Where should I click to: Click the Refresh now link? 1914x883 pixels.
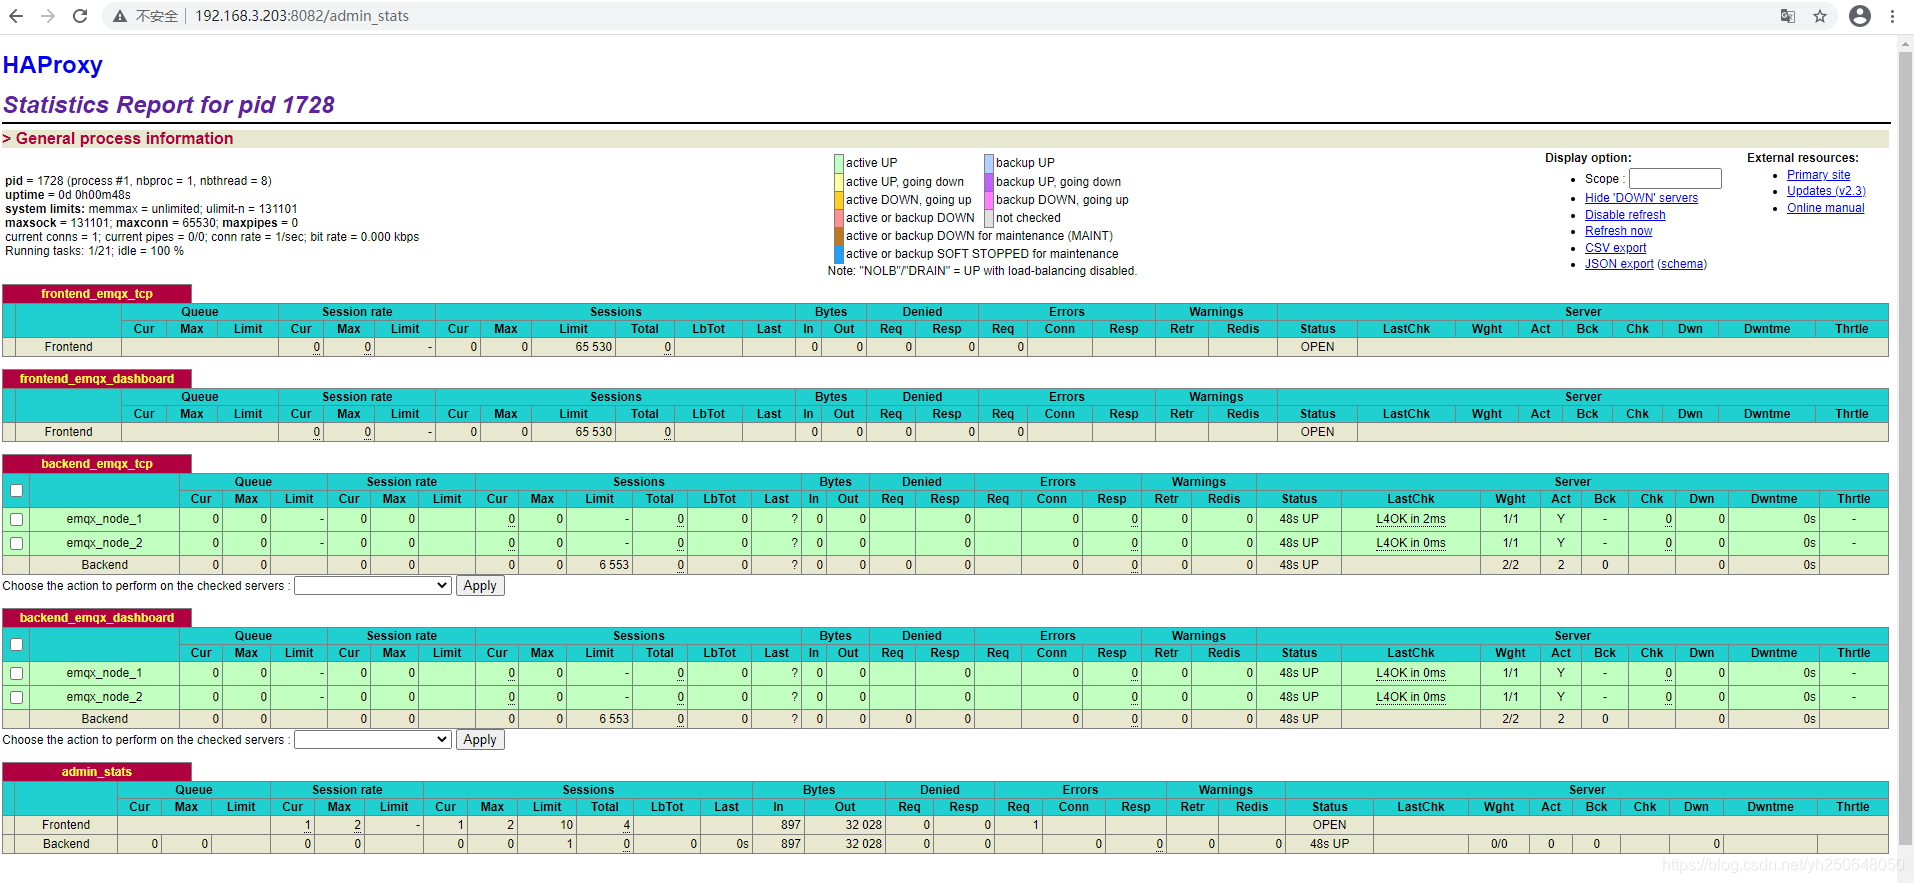pos(1618,231)
